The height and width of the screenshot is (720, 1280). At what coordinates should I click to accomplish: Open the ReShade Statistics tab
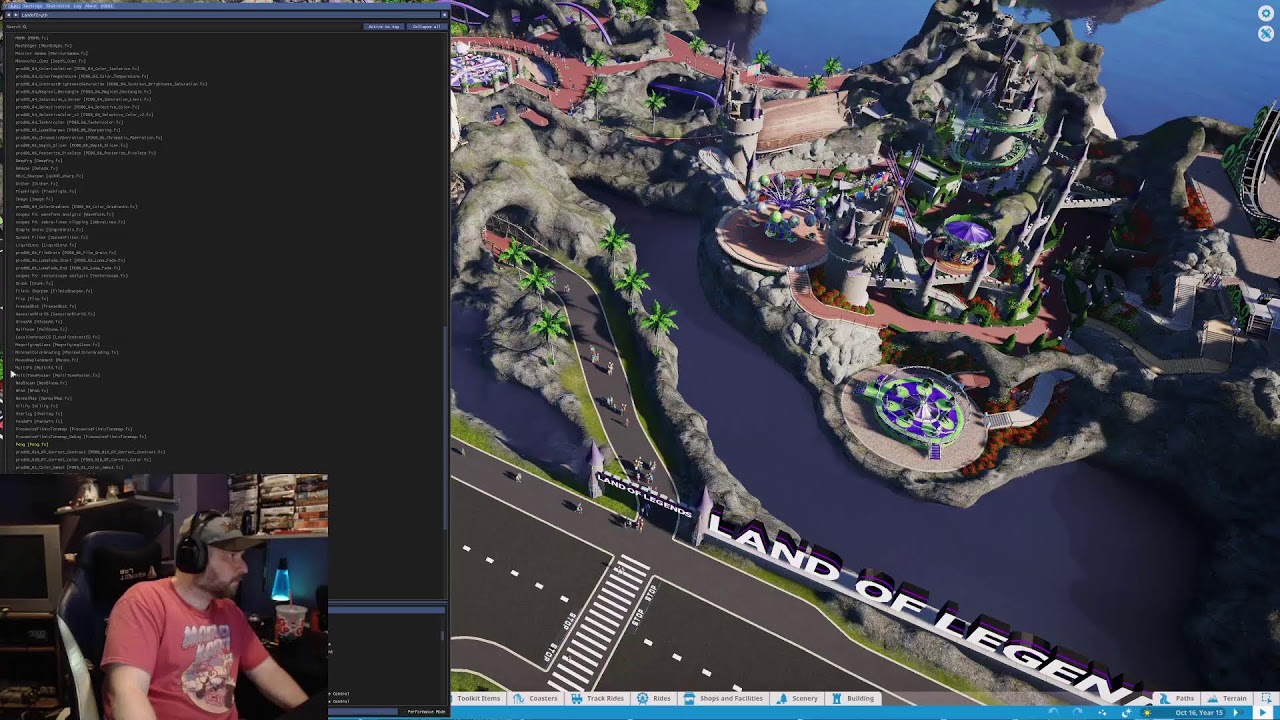point(58,6)
